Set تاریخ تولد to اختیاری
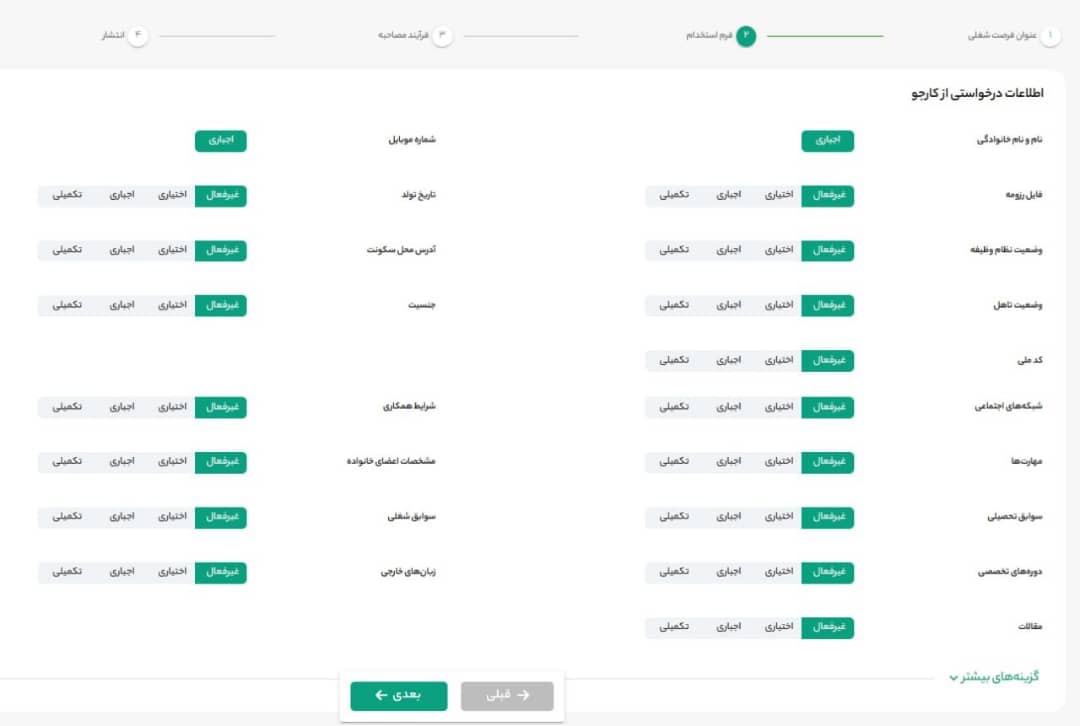Viewport: 1080px width, 726px height. click(x=172, y=196)
